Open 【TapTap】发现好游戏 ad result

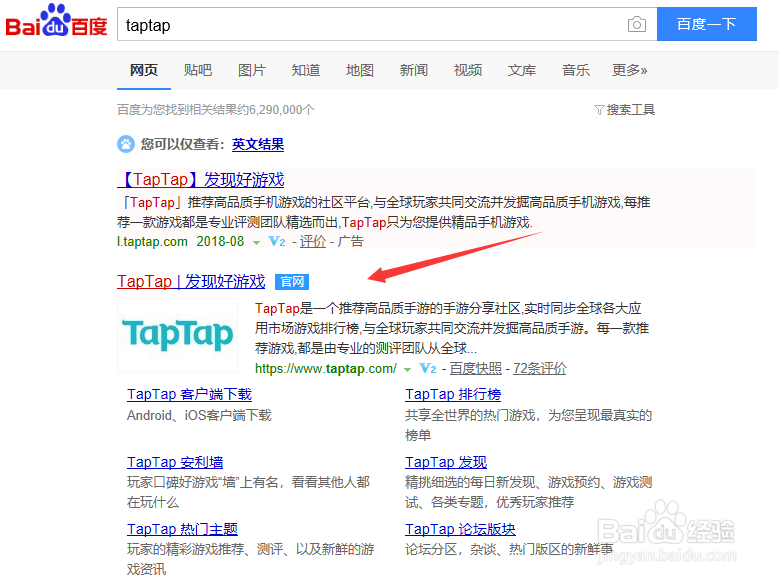pos(201,179)
